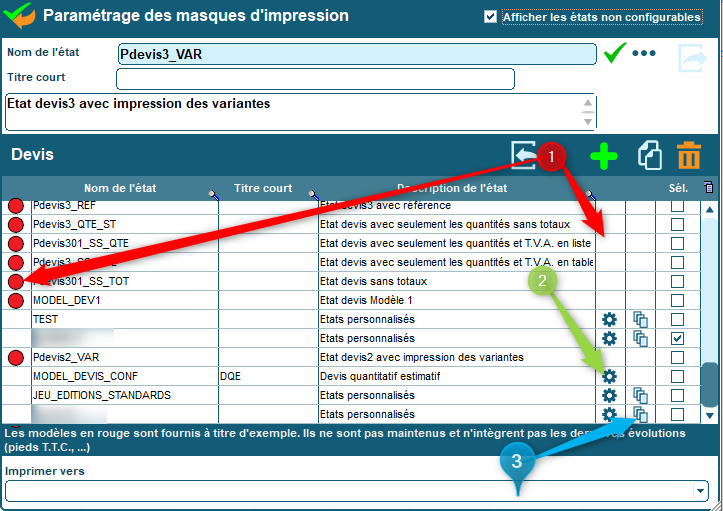Viewport: 723px width, 511px height.
Task: Select the MODEL_DEV1 row name
Action: coord(67,300)
